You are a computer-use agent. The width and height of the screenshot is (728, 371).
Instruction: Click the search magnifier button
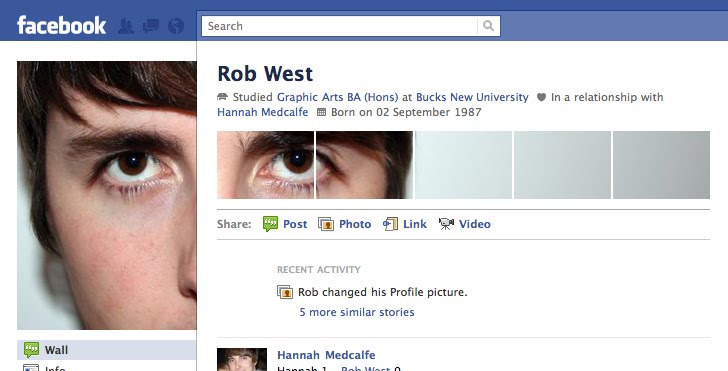coord(488,26)
